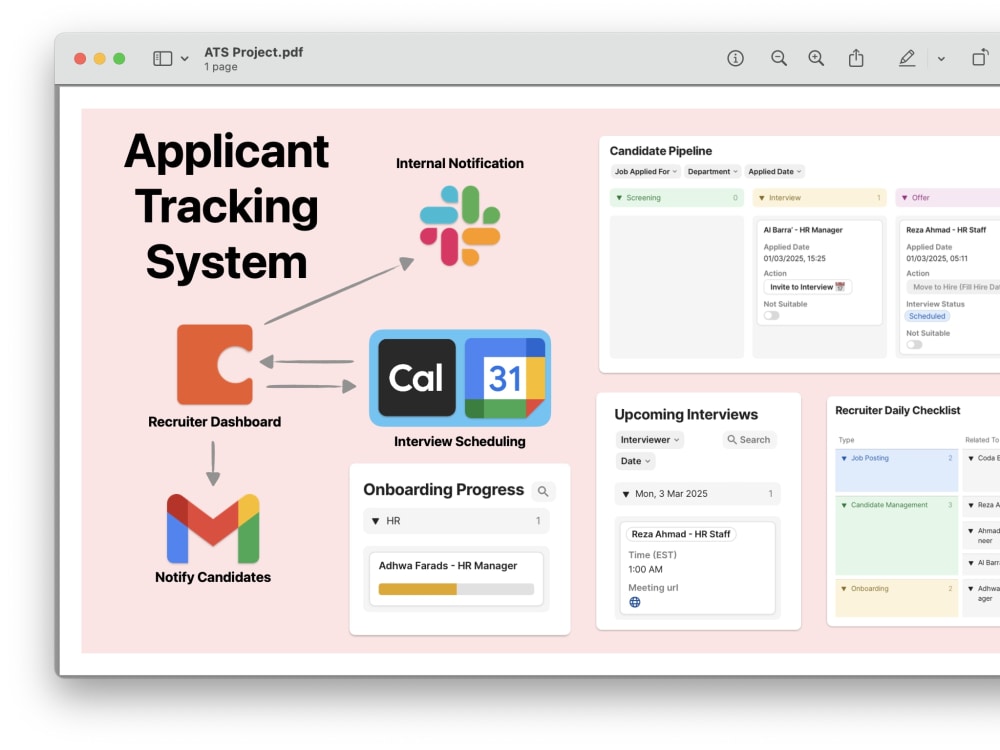Click the Move to Hire button
Screen dimensions: 1000x750
click(x=953, y=287)
